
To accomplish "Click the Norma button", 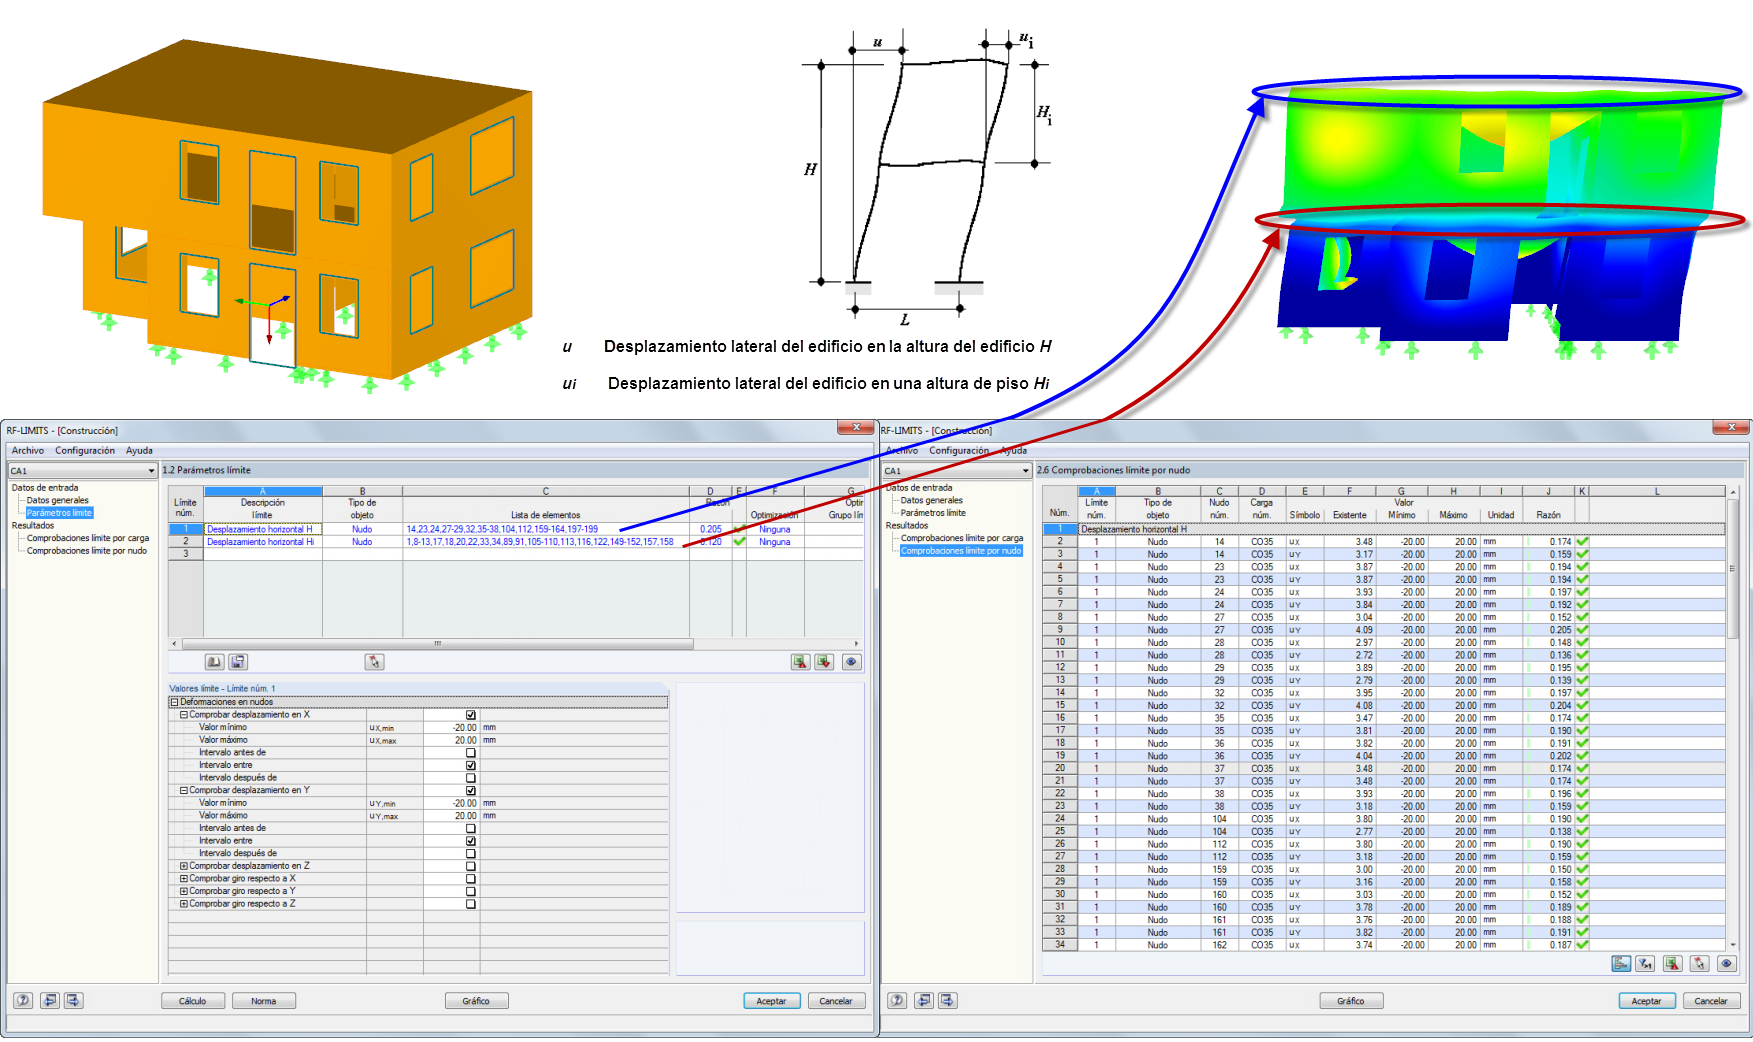I will click(264, 1001).
